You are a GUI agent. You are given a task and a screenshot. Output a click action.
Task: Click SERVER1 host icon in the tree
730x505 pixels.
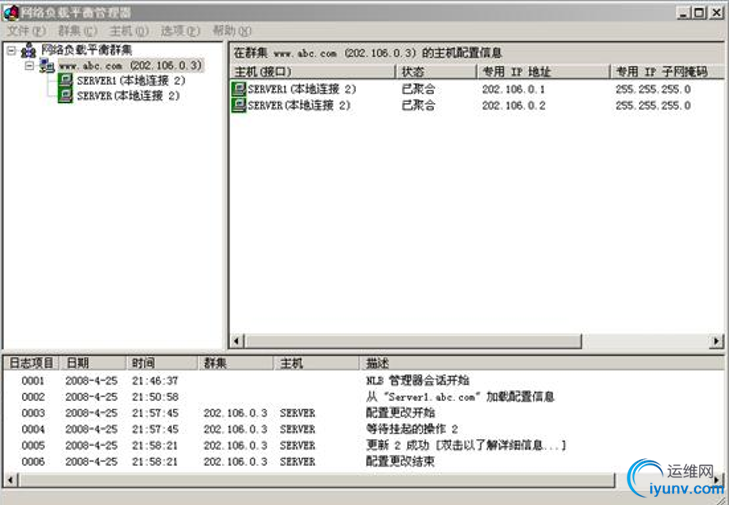66,81
